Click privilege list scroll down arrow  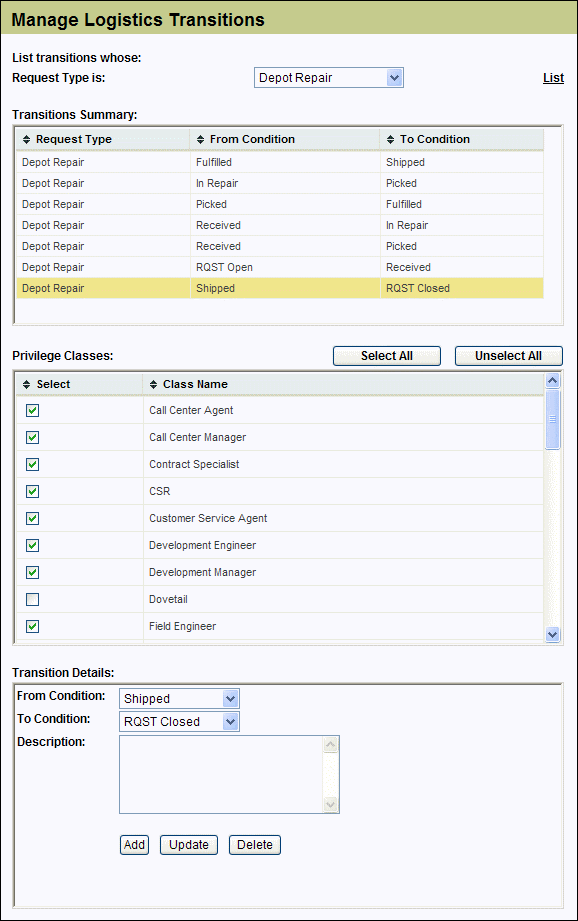pos(552,634)
